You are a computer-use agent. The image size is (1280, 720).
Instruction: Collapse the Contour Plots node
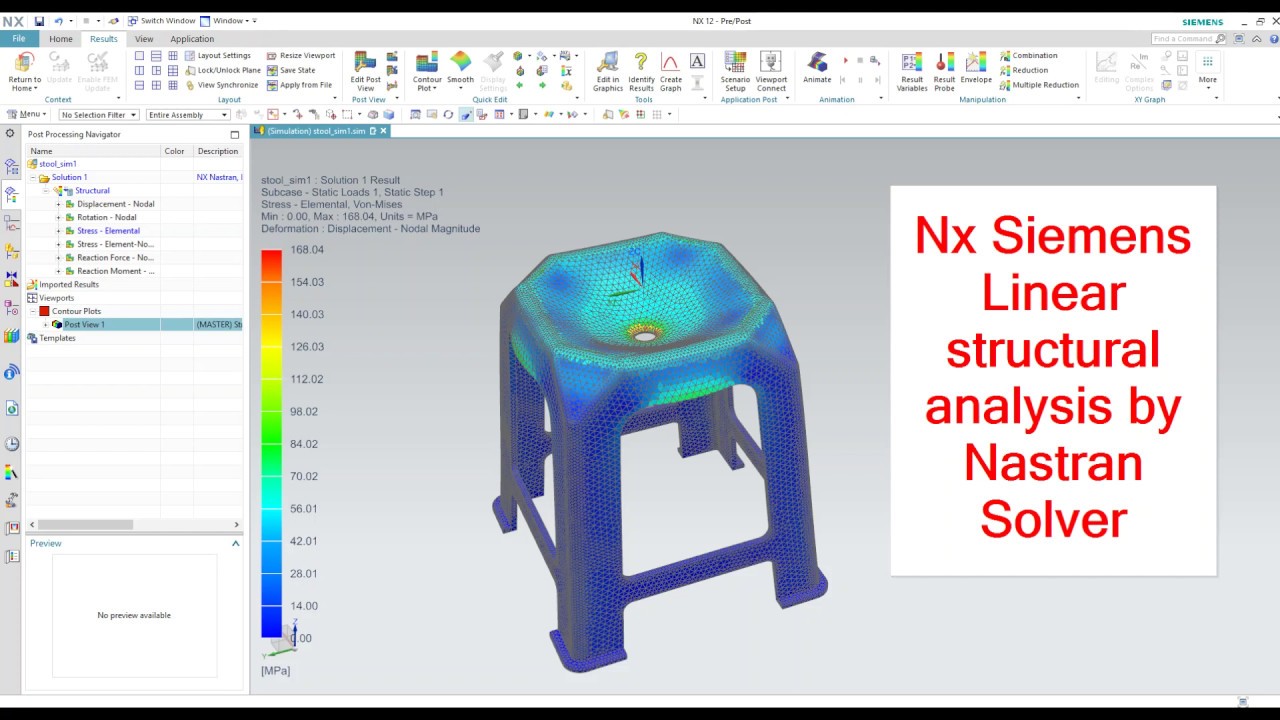(x=33, y=311)
